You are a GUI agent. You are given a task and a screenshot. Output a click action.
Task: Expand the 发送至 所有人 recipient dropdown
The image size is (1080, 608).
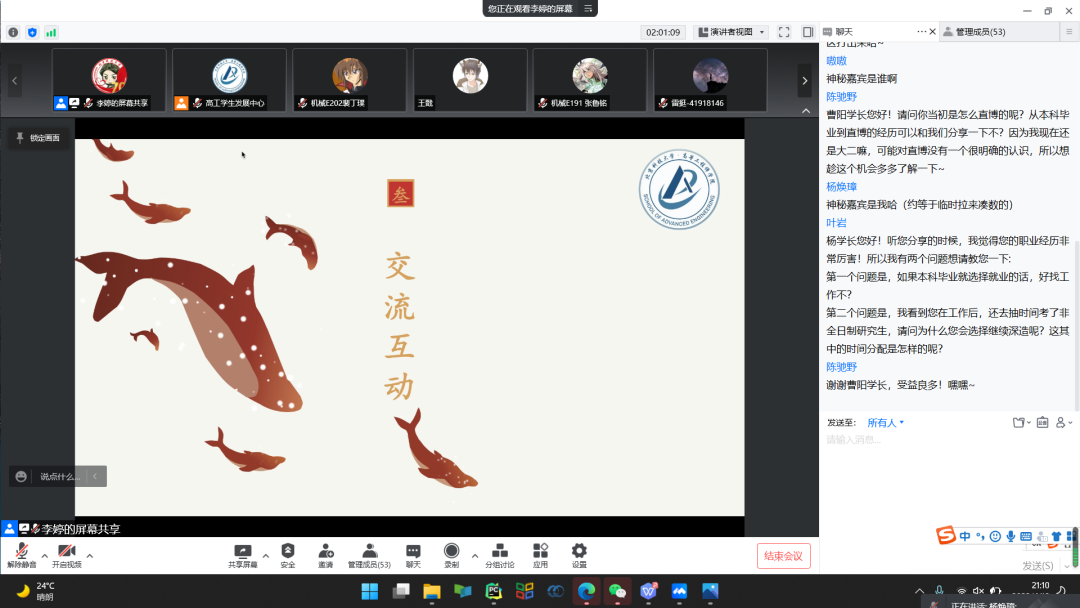point(885,423)
